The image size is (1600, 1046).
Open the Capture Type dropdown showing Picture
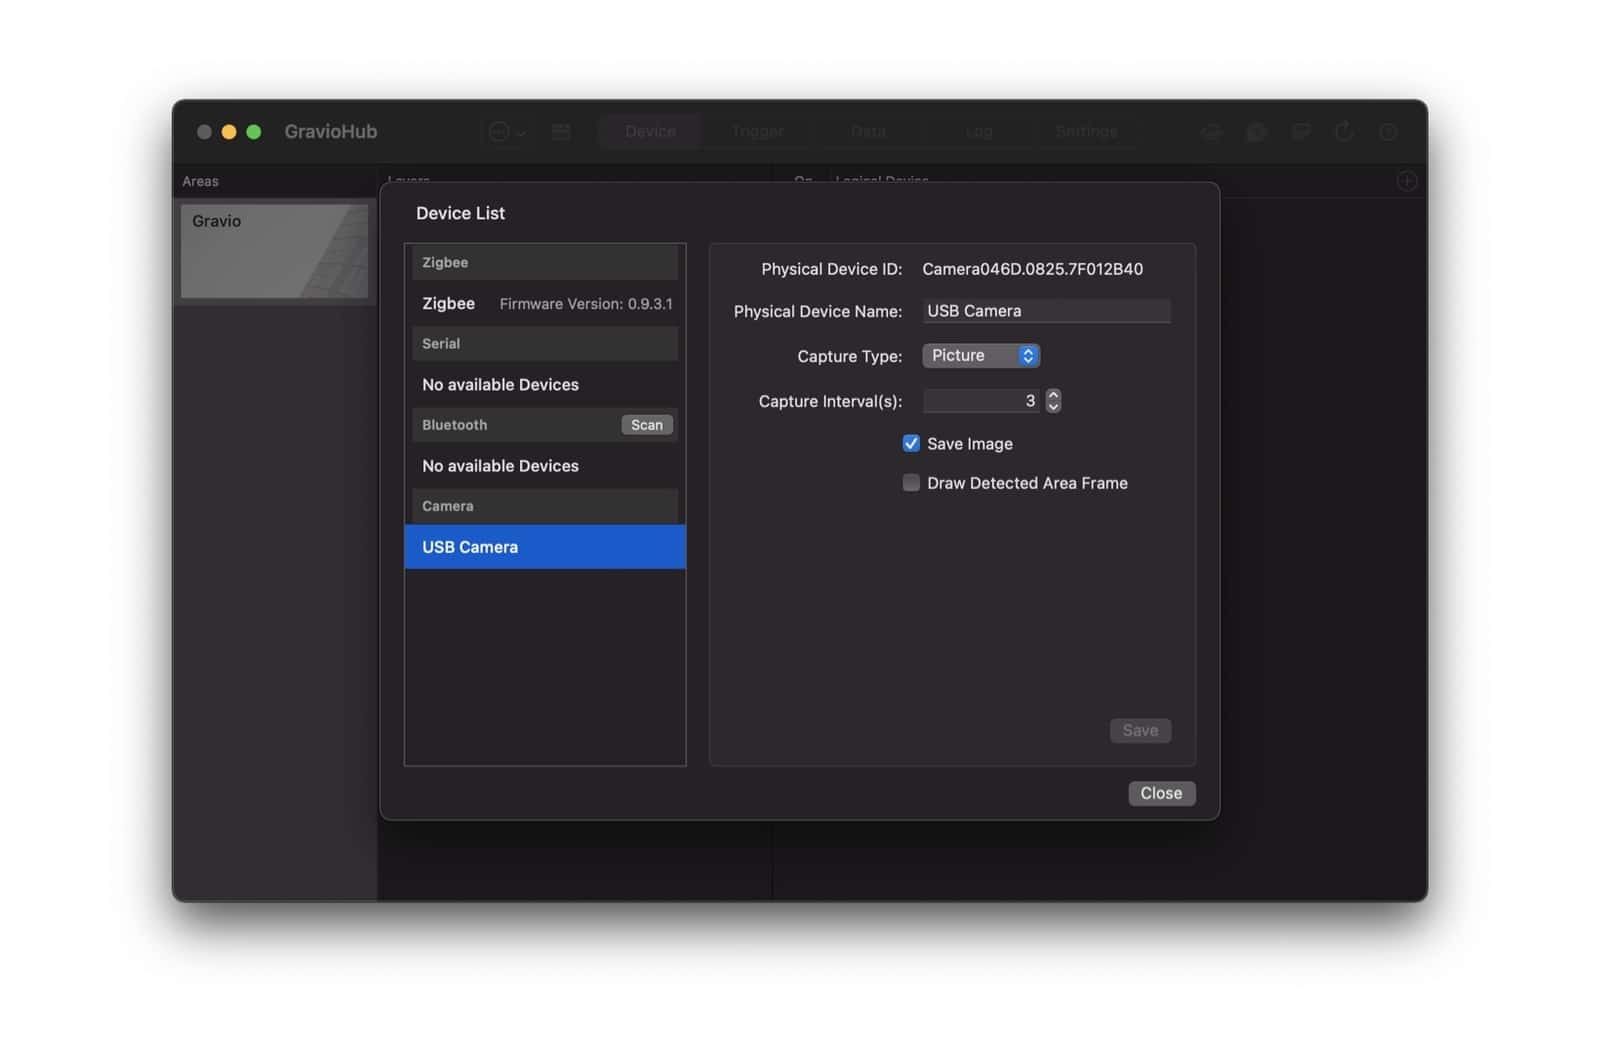coord(981,355)
